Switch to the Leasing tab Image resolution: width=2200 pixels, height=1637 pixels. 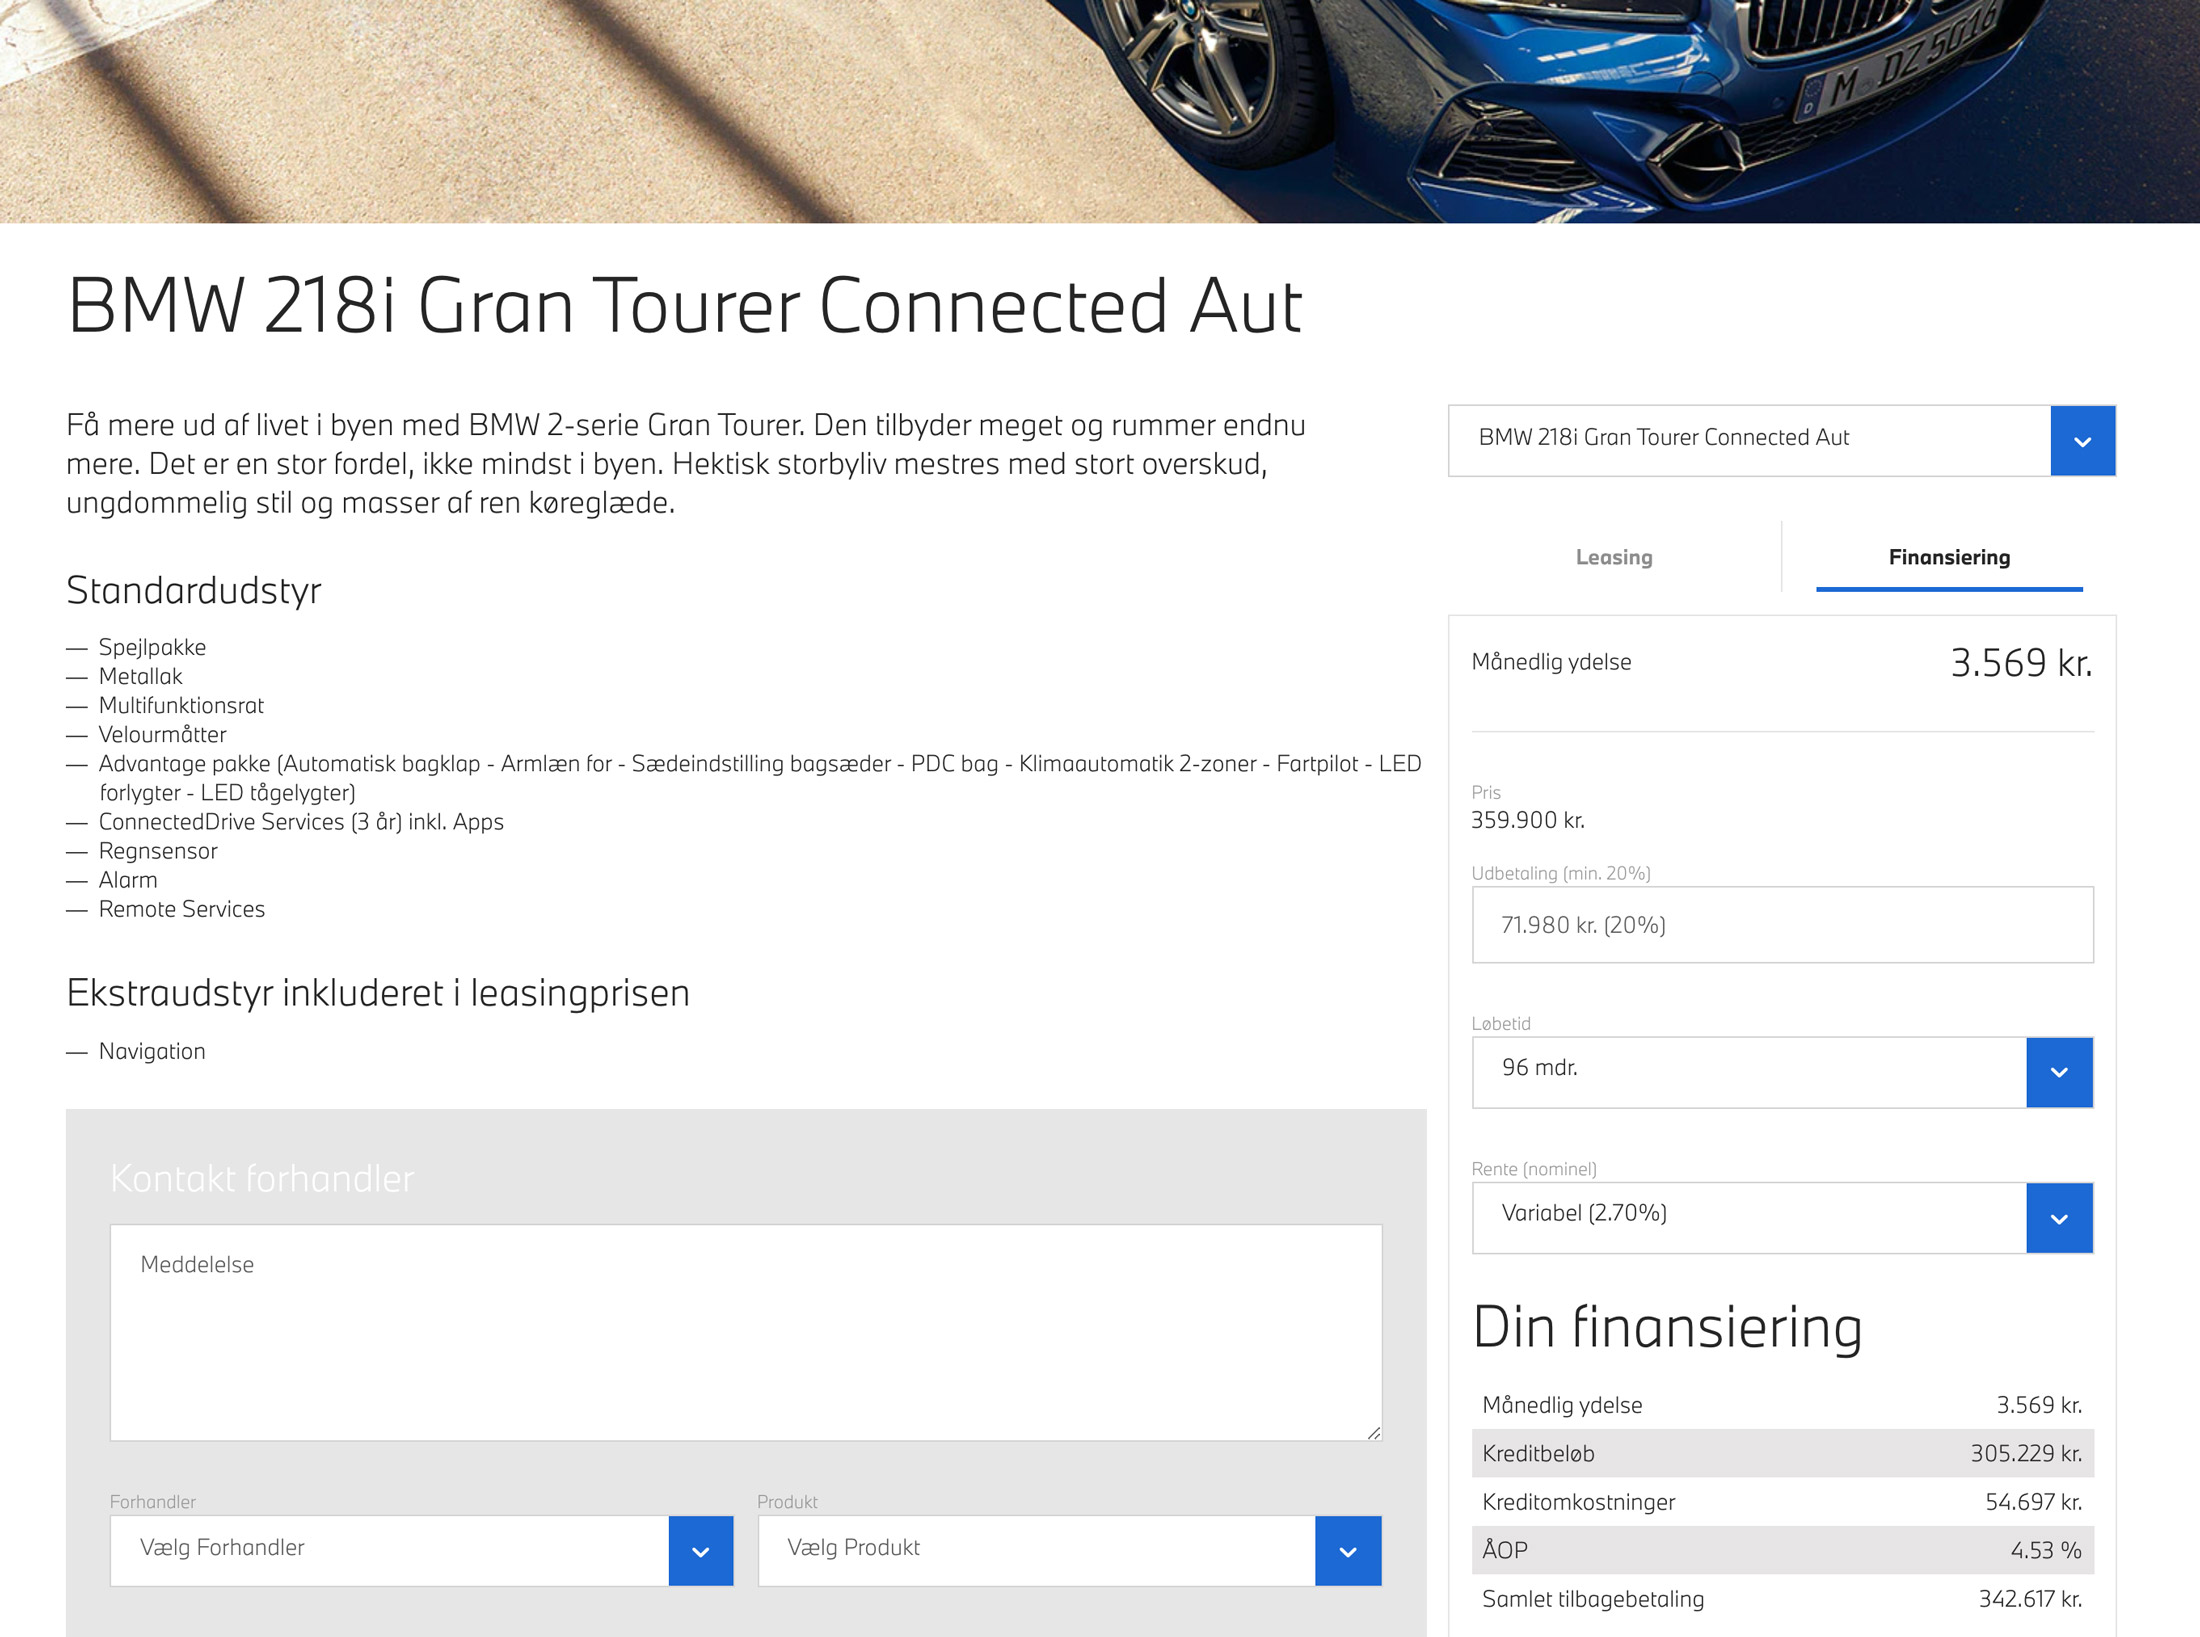(x=1614, y=557)
